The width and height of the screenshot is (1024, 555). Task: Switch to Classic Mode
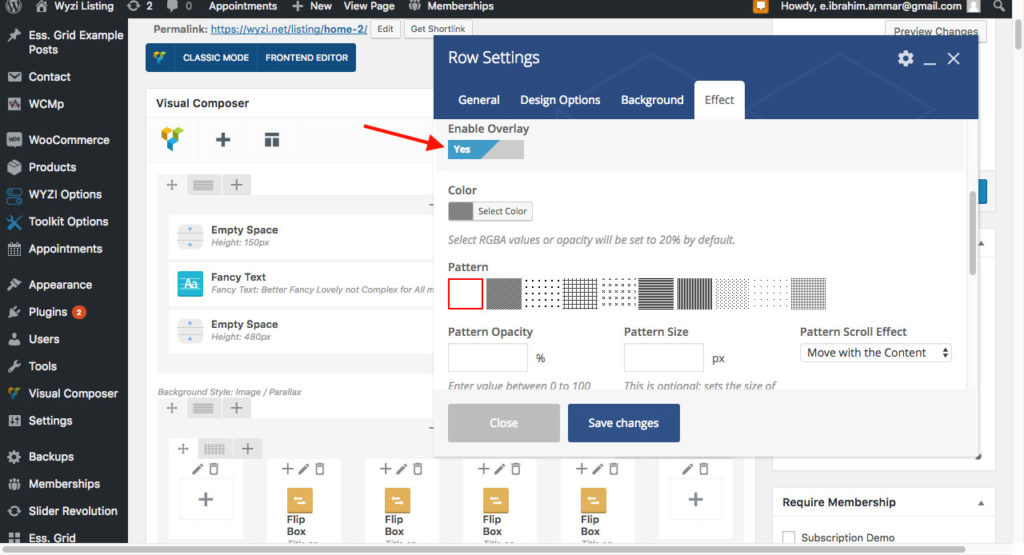pyautogui.click(x=216, y=57)
